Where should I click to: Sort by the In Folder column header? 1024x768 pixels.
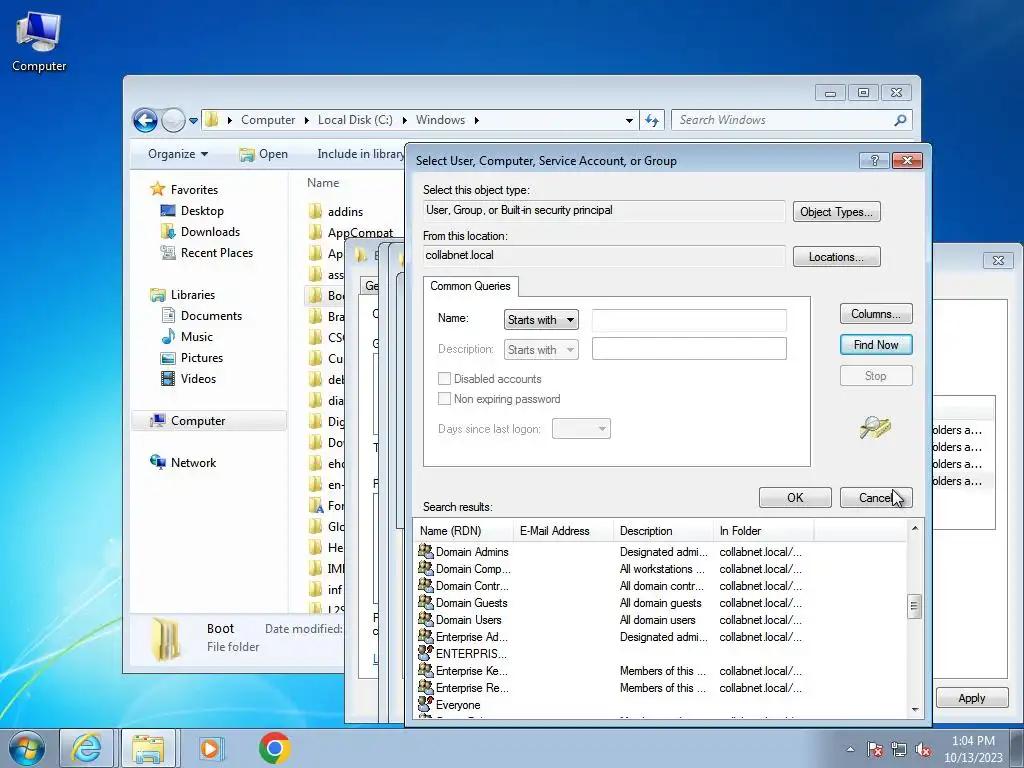click(763, 531)
